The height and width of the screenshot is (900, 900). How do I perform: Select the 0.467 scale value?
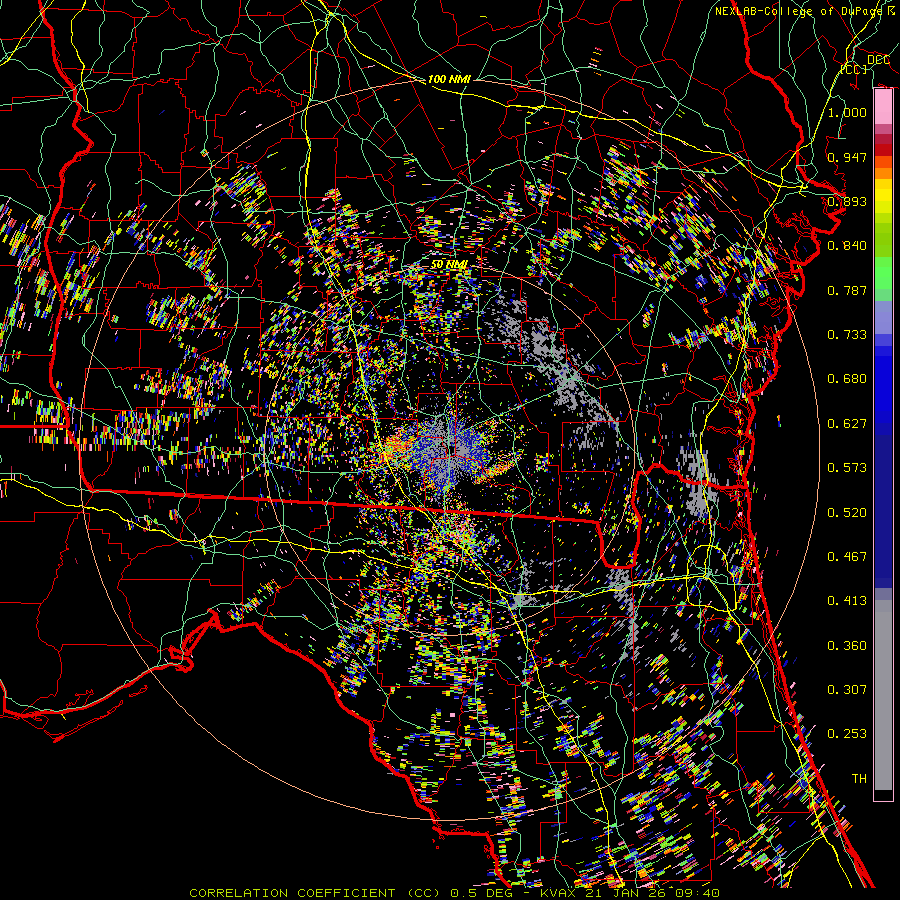point(847,556)
